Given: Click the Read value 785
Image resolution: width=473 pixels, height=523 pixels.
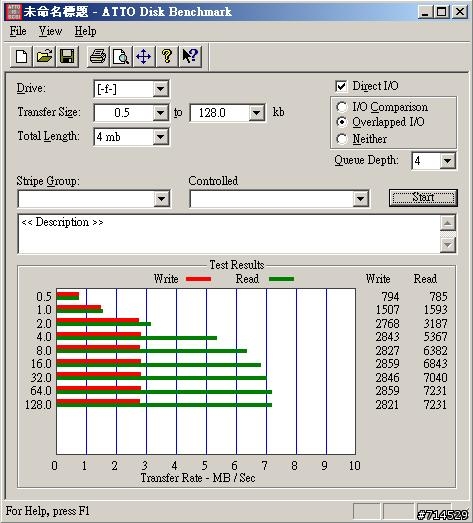Looking at the screenshot, I should tap(438, 297).
